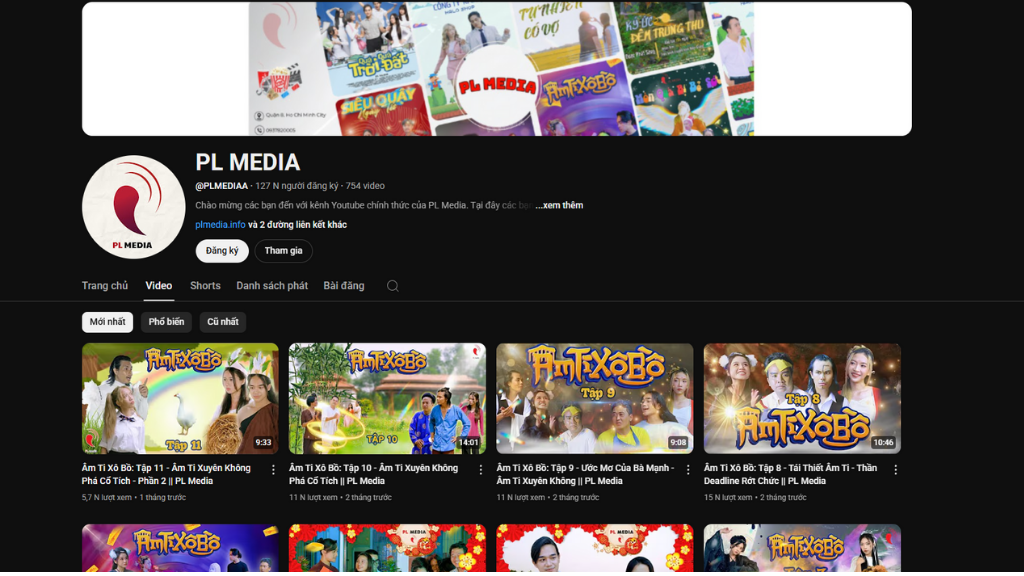
Task: Open options menu for Tập 9 video
Action: (x=688, y=470)
